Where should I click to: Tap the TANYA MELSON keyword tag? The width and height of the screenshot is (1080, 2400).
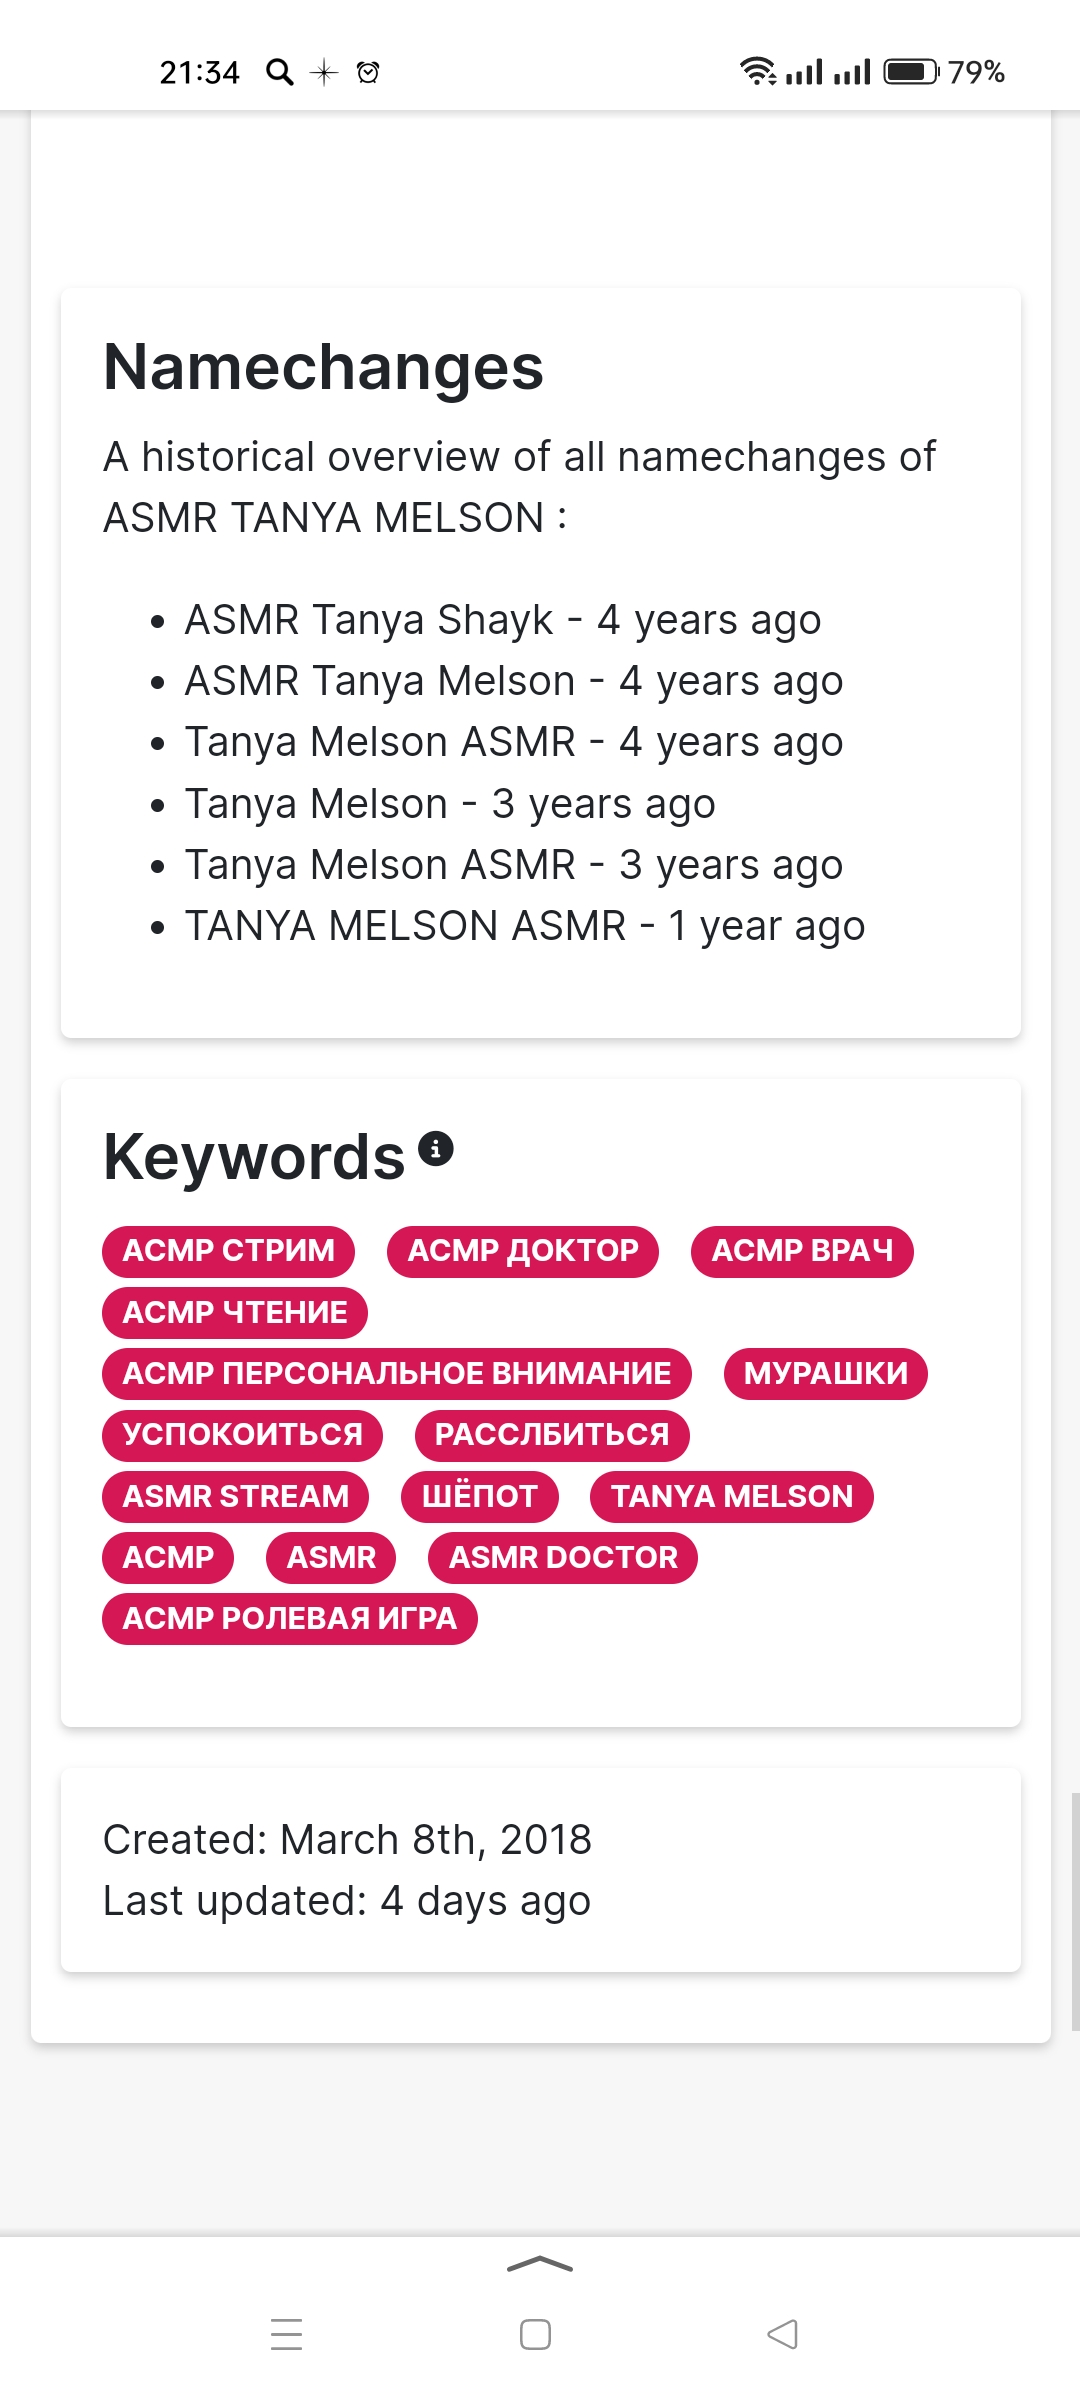click(x=732, y=1497)
